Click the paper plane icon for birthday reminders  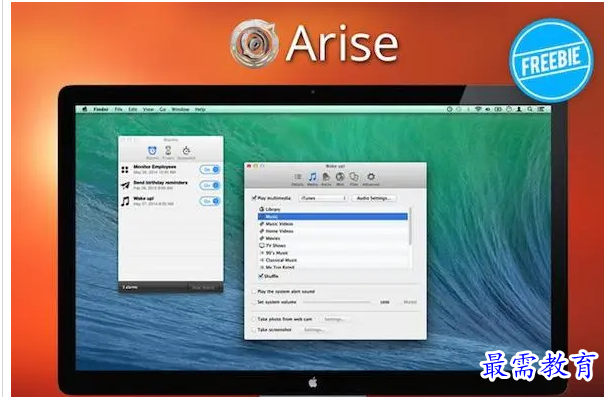tap(125, 186)
